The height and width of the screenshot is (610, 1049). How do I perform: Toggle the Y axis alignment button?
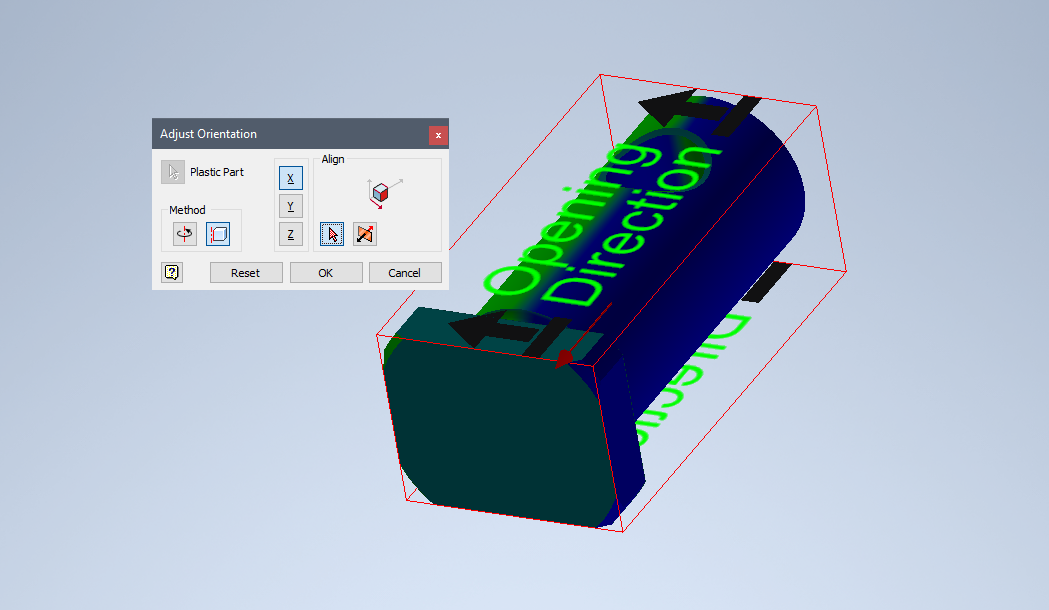290,206
